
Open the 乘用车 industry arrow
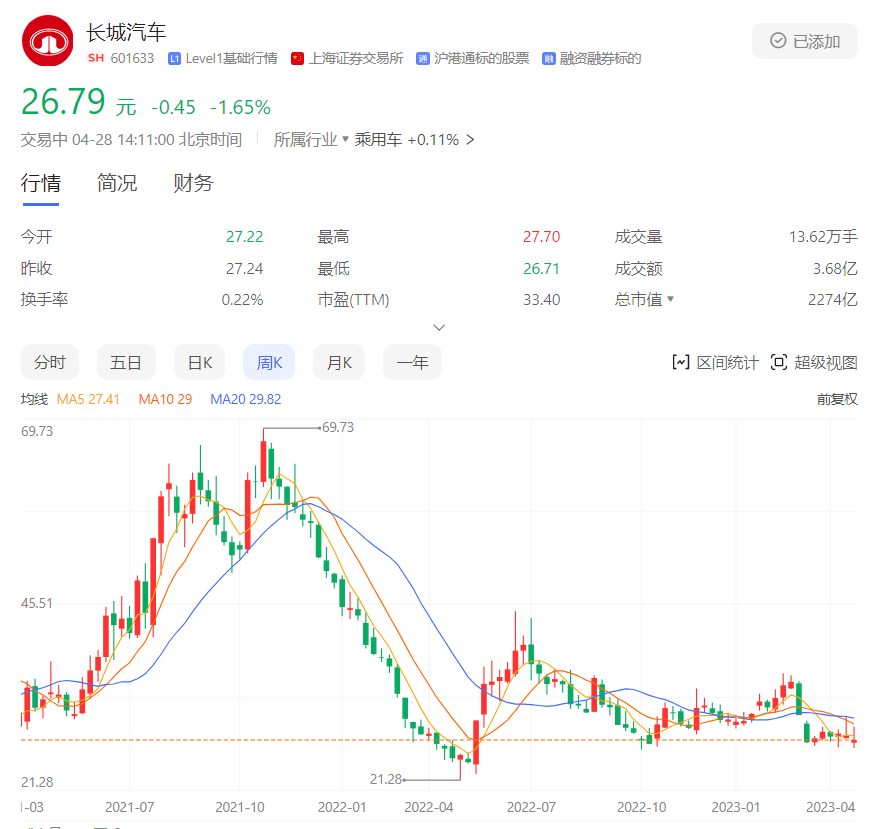(470, 139)
